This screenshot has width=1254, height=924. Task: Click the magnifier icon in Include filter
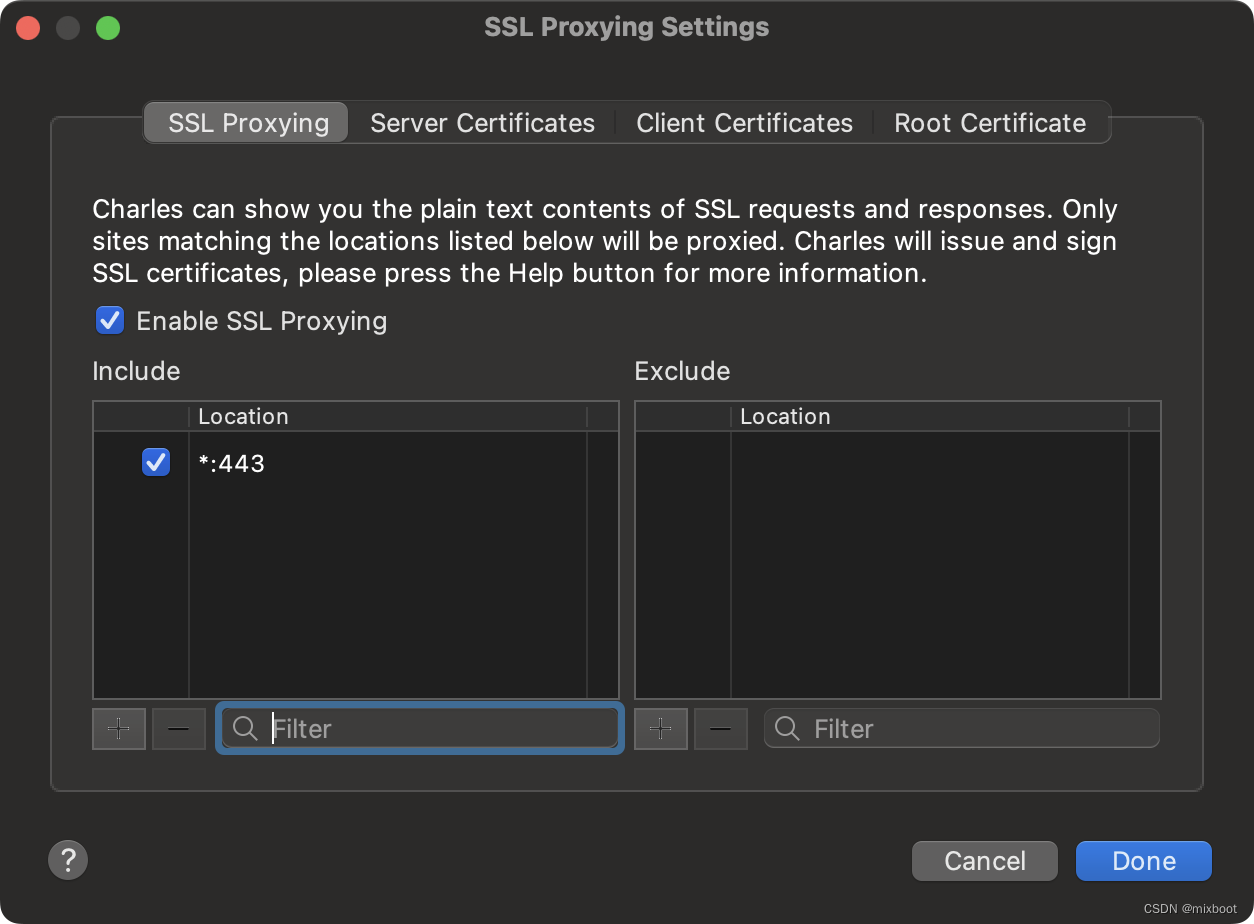245,728
